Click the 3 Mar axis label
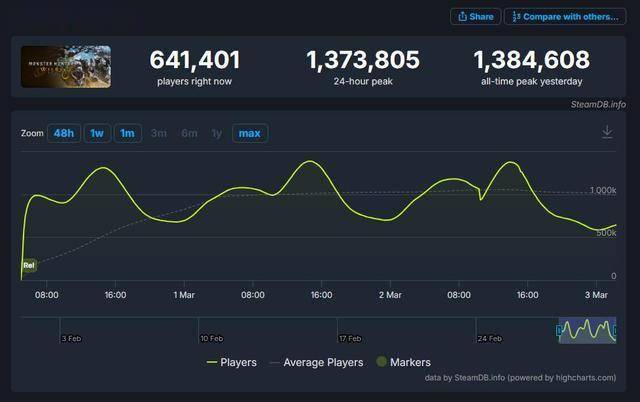Screen dimensions: 640x402 click(x=596, y=295)
